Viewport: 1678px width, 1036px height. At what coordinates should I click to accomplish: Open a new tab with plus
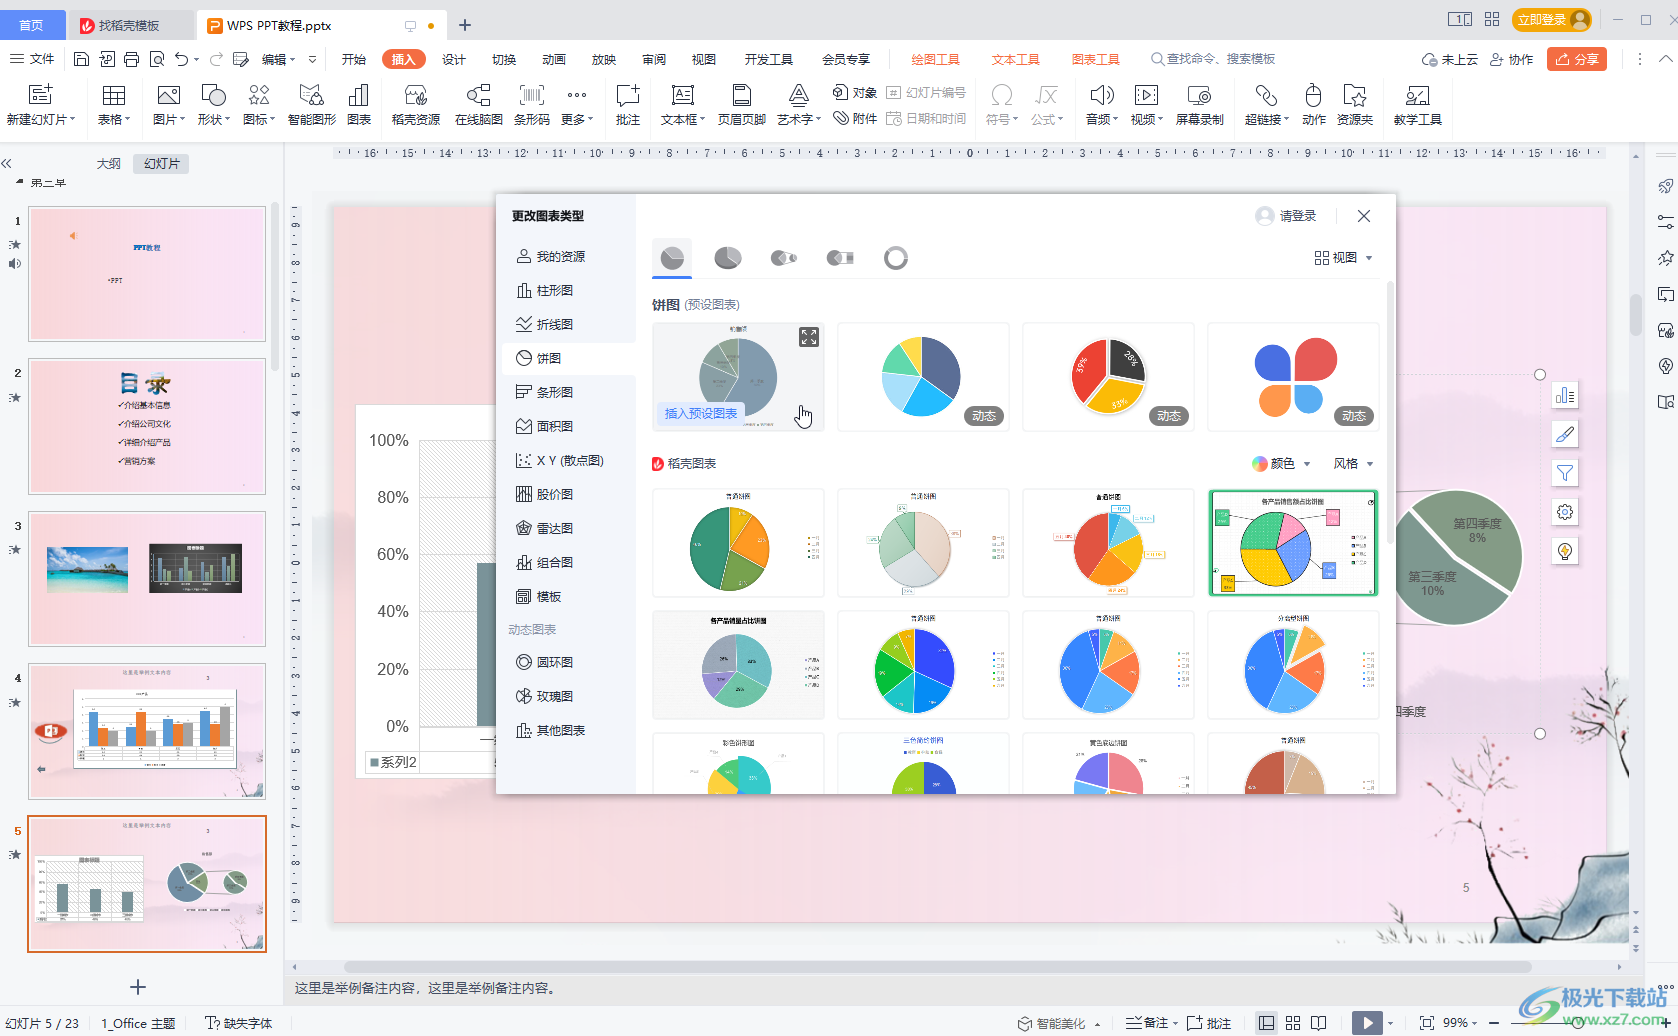coord(465,25)
